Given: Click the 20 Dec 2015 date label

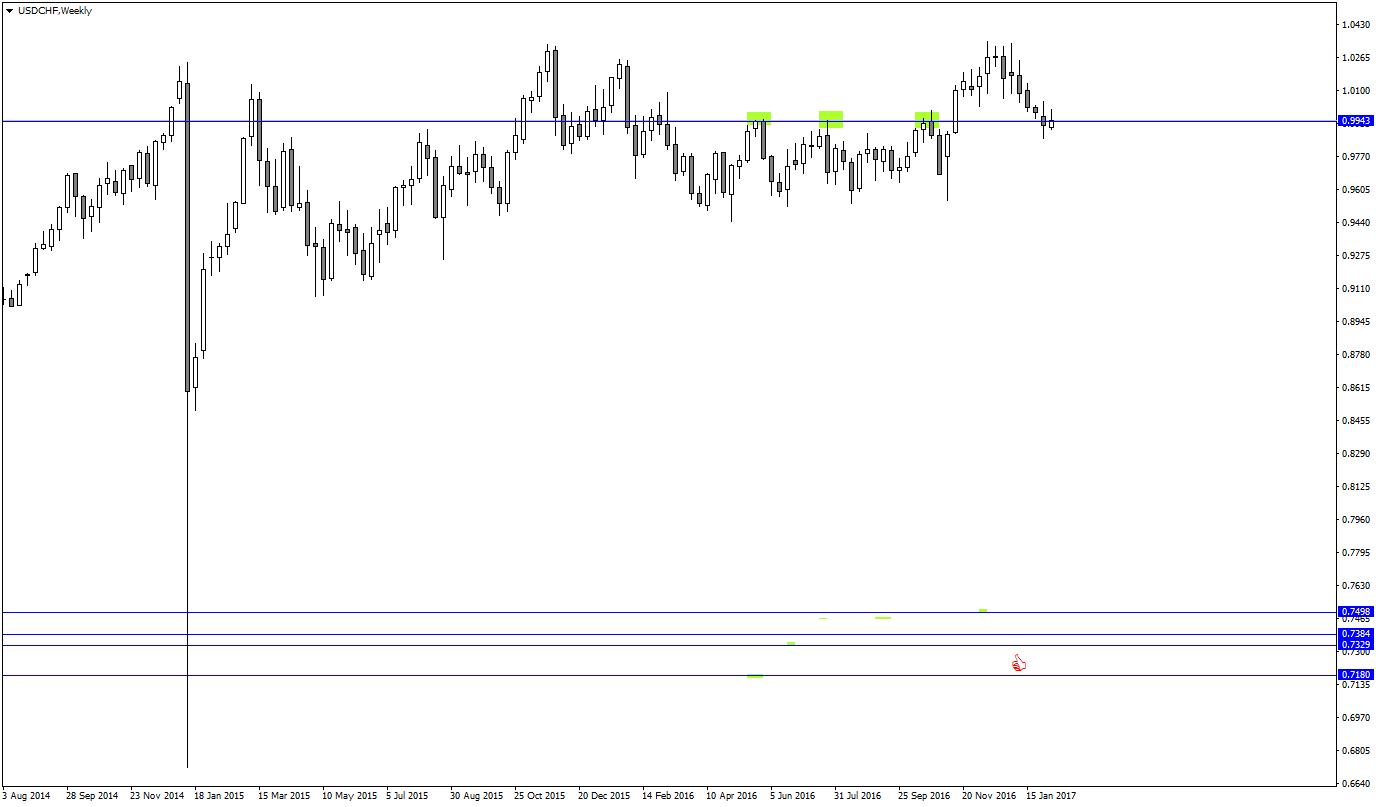Looking at the screenshot, I should point(604,796).
